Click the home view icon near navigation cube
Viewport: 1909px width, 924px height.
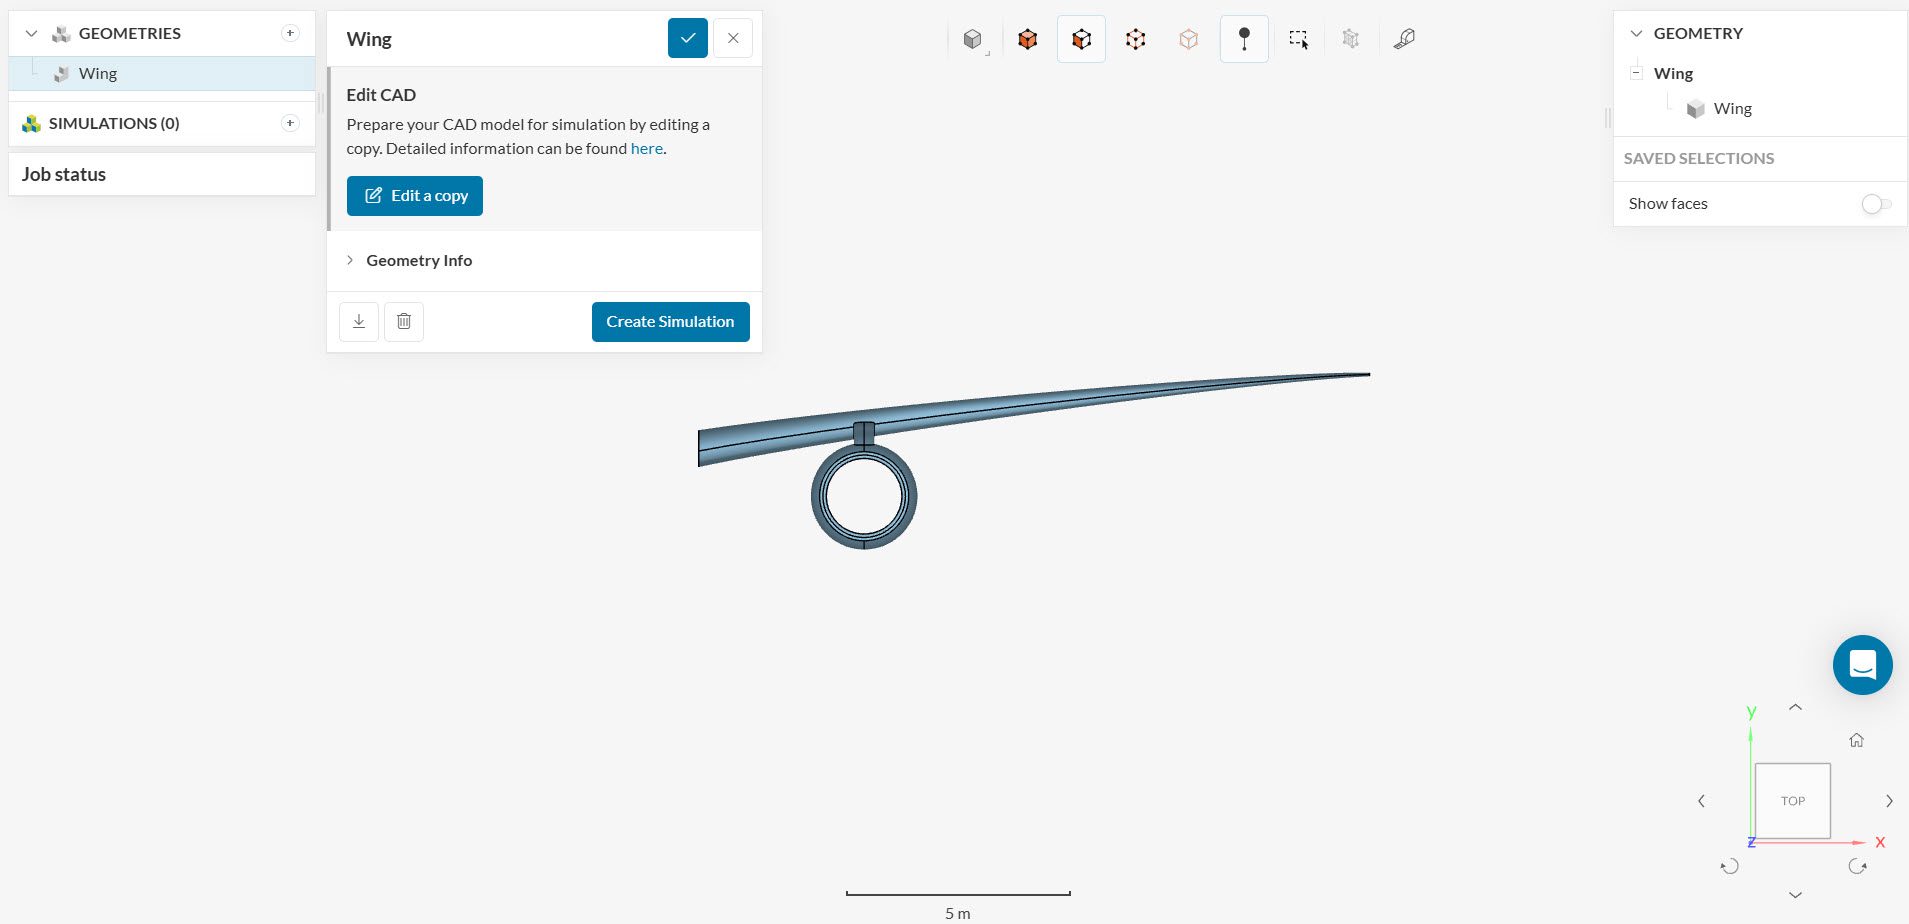click(x=1856, y=740)
